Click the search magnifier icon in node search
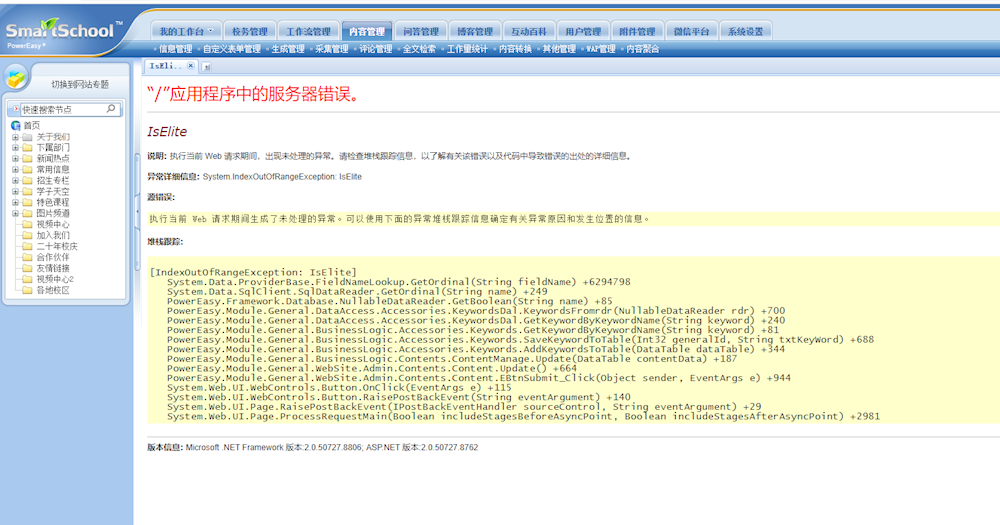The width and height of the screenshot is (1000, 525). click(111, 109)
